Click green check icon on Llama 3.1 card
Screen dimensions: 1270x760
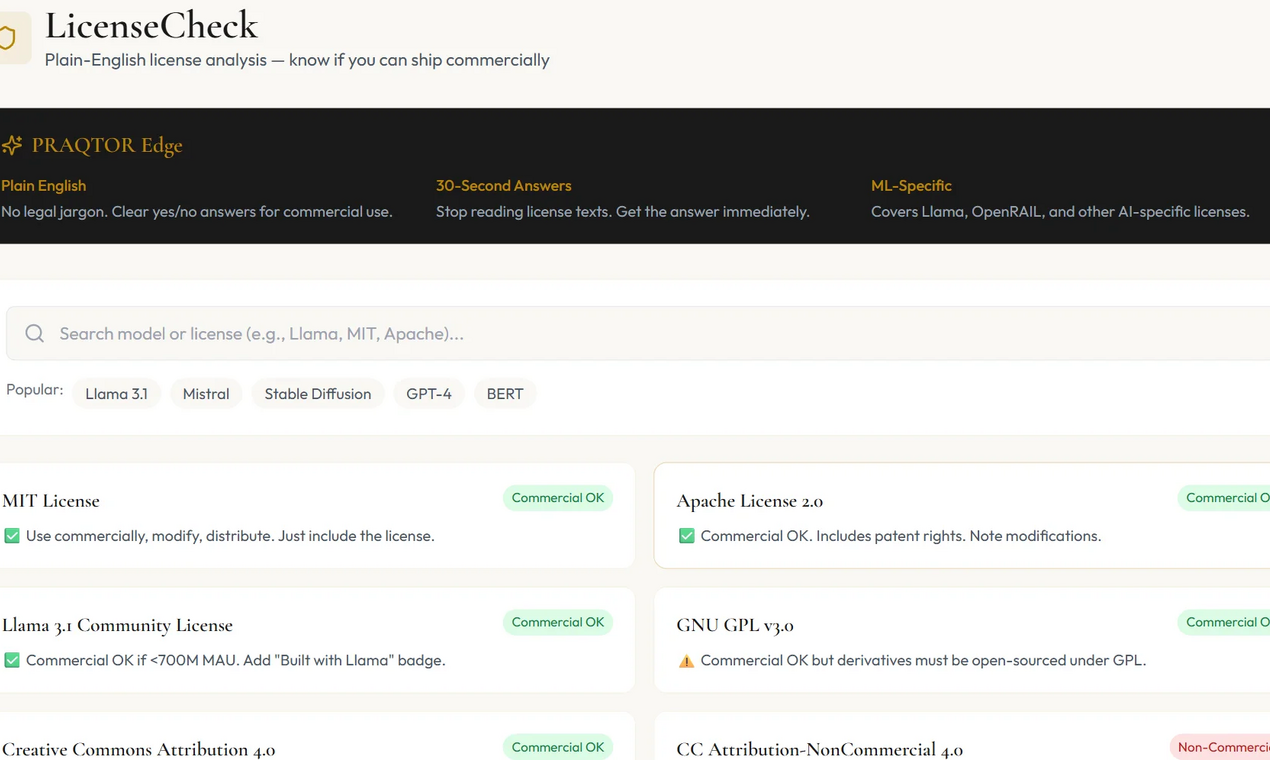[12, 660]
